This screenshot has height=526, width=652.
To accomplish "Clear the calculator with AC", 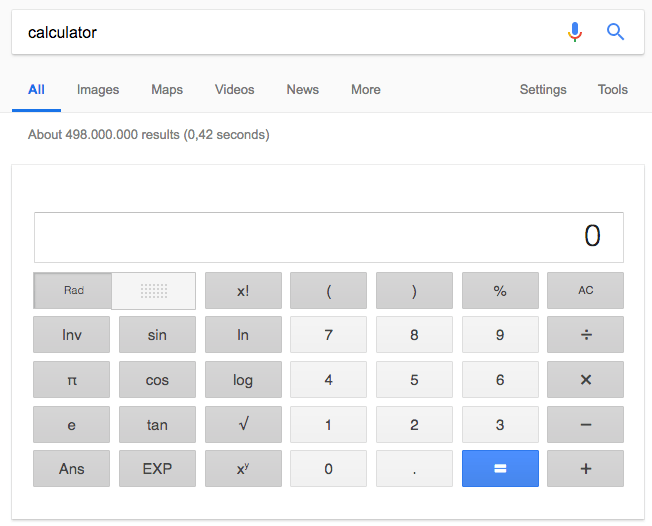I will [585, 291].
